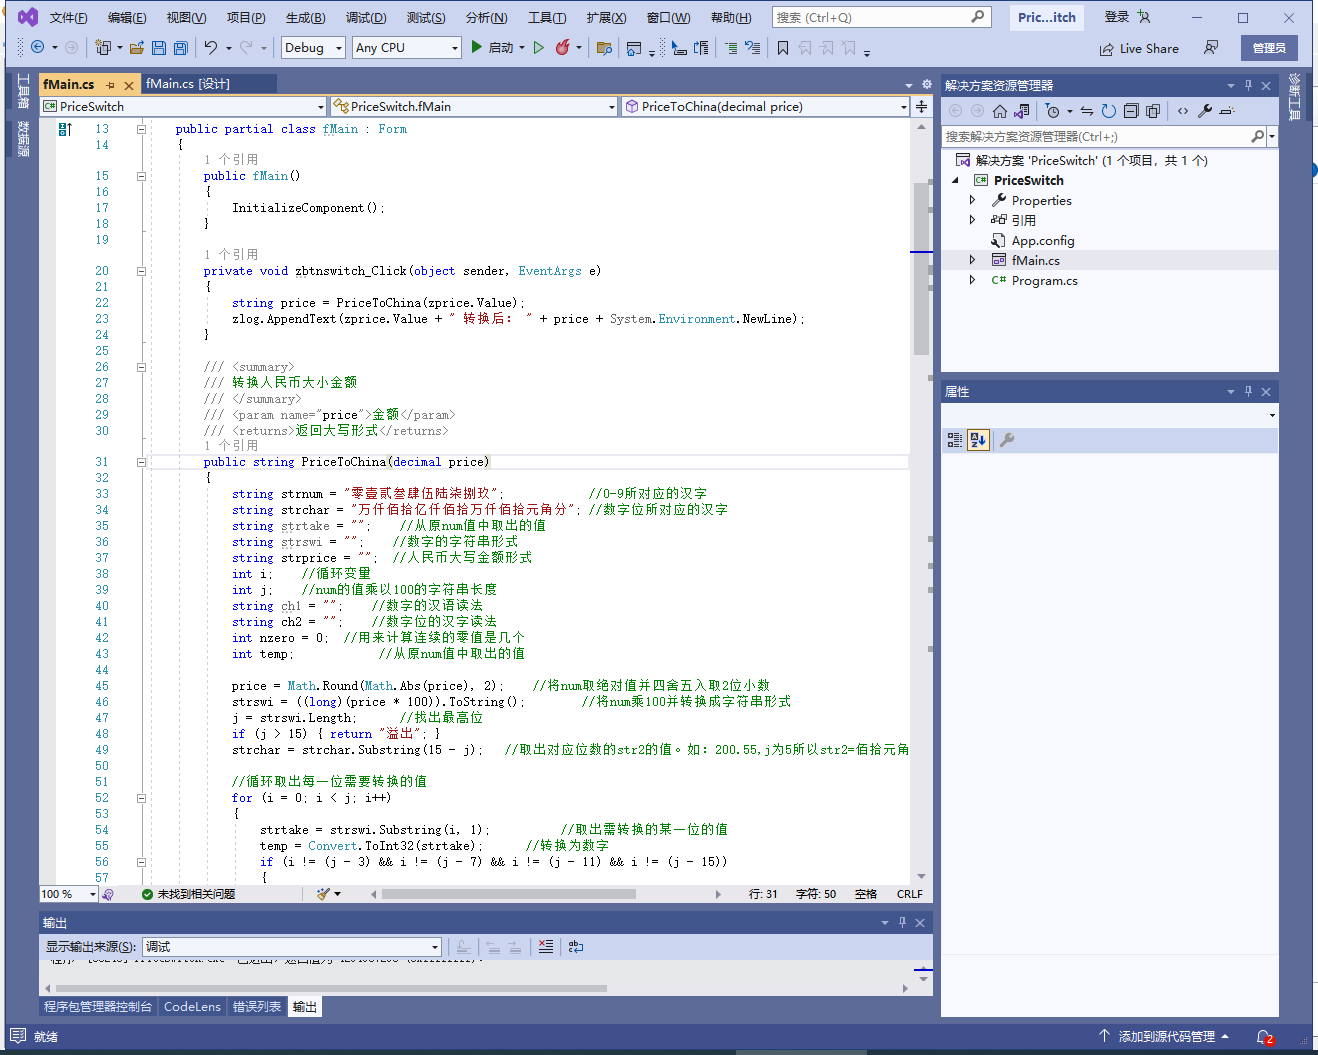The width and height of the screenshot is (1318, 1055).
Task: Click the feedback person icon near Live Share
Action: click(x=1211, y=47)
